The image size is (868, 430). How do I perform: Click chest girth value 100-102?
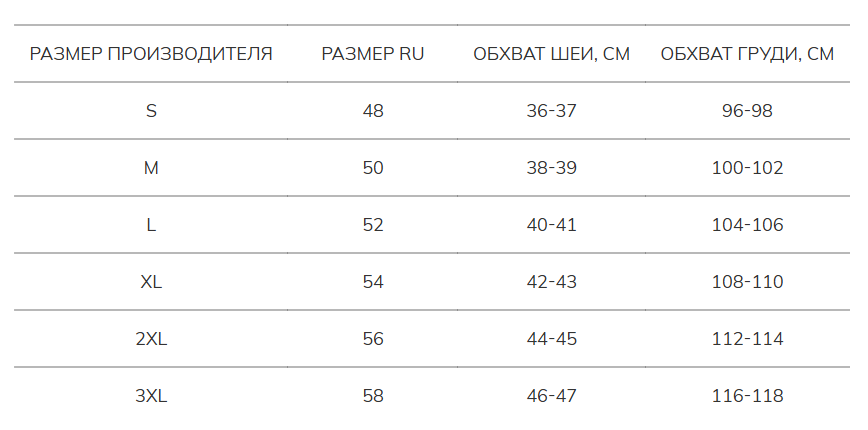pyautogui.click(x=747, y=168)
